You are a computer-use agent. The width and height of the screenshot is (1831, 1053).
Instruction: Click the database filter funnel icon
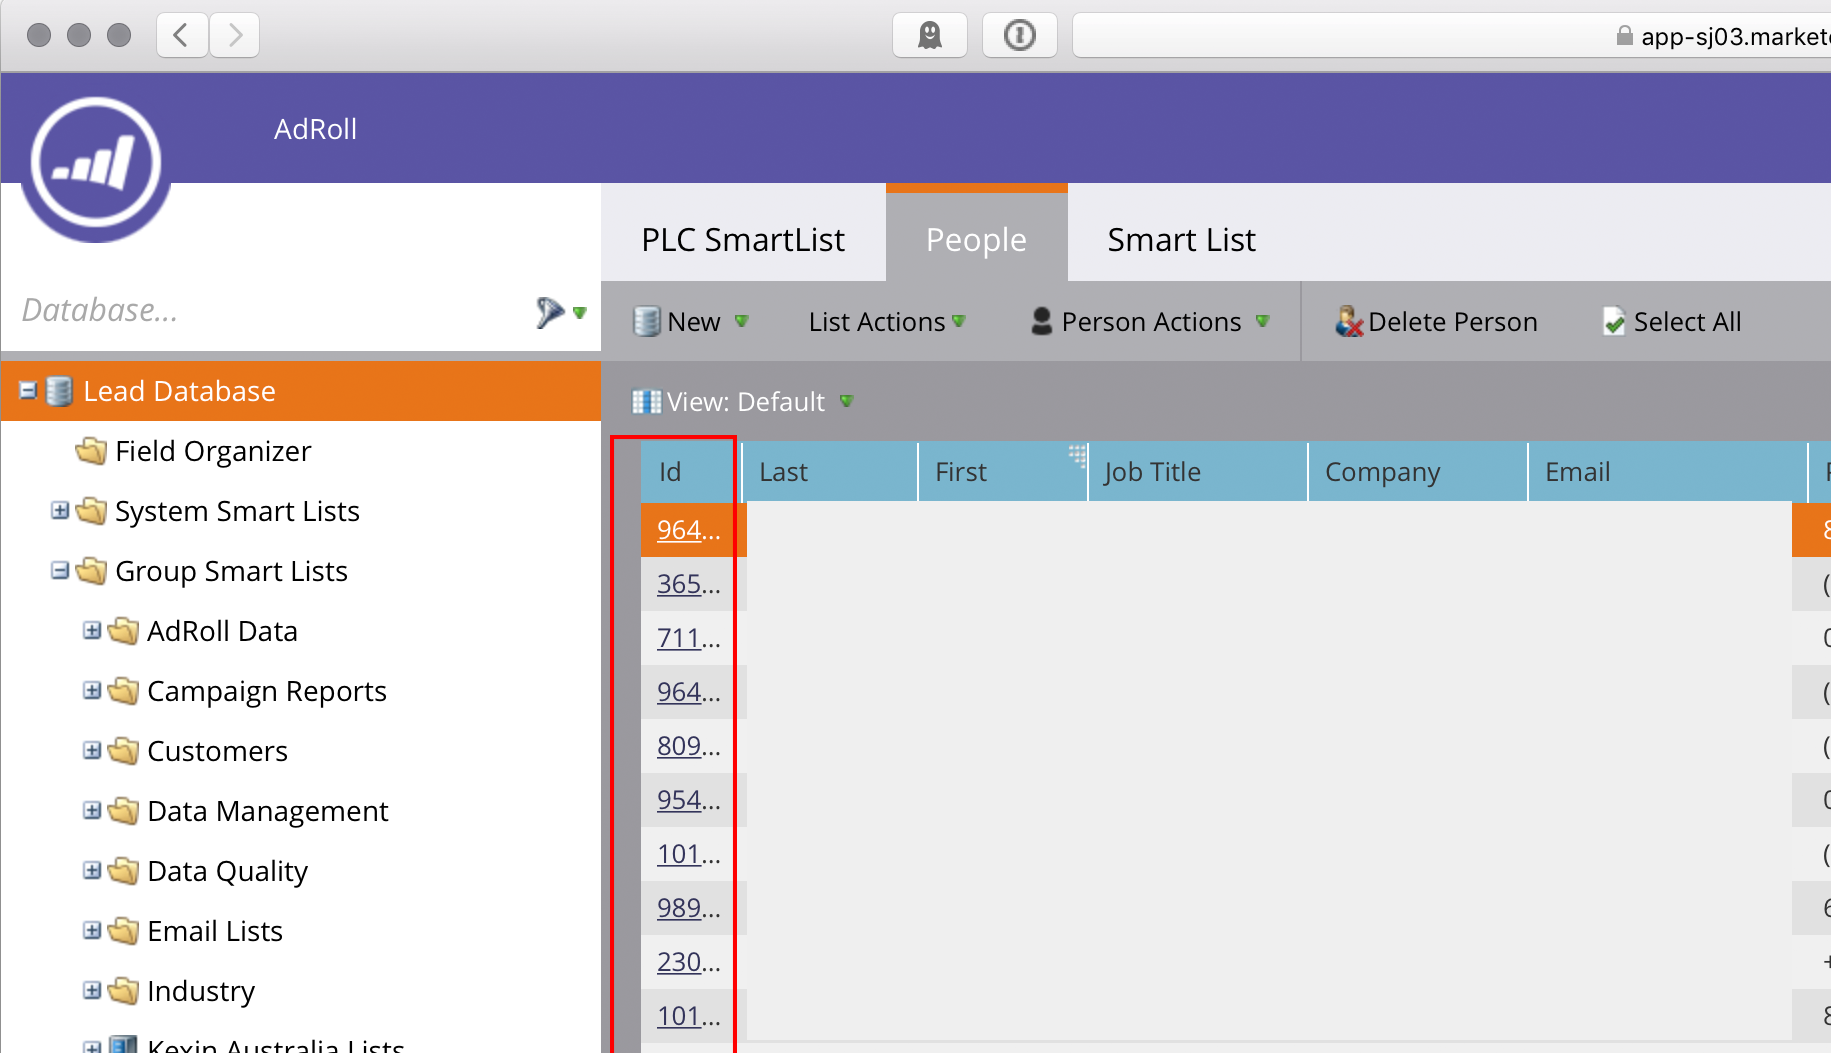(x=549, y=312)
